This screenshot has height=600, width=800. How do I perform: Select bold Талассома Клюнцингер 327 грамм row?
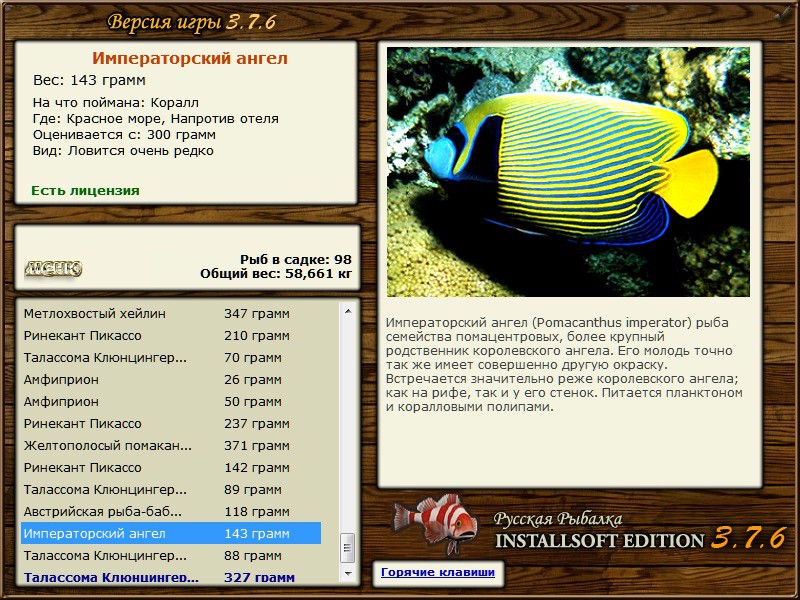pos(171,576)
